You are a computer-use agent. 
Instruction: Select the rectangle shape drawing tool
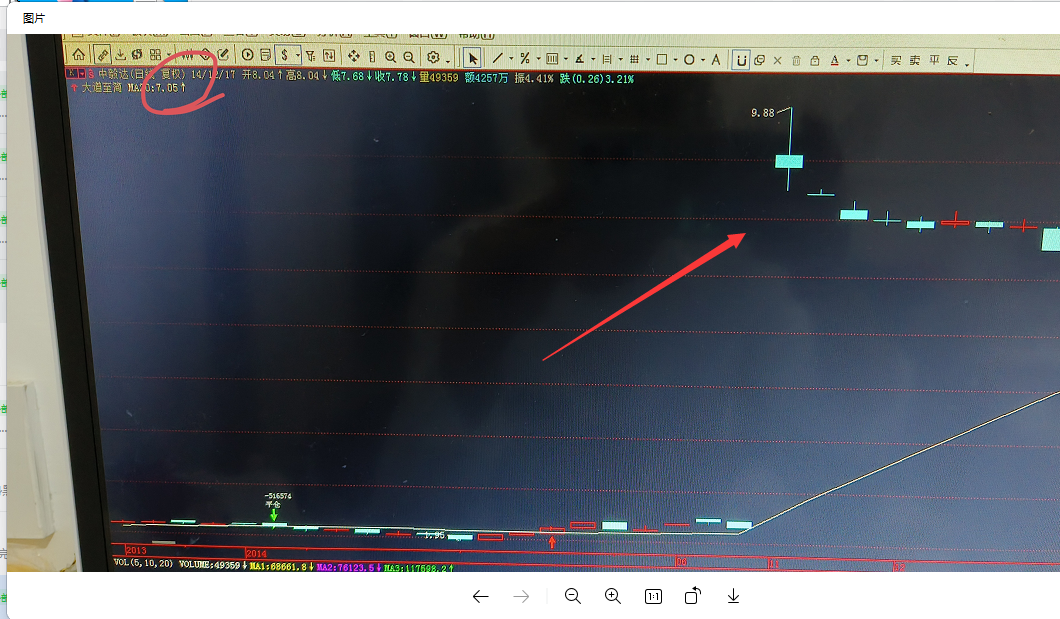(662, 59)
